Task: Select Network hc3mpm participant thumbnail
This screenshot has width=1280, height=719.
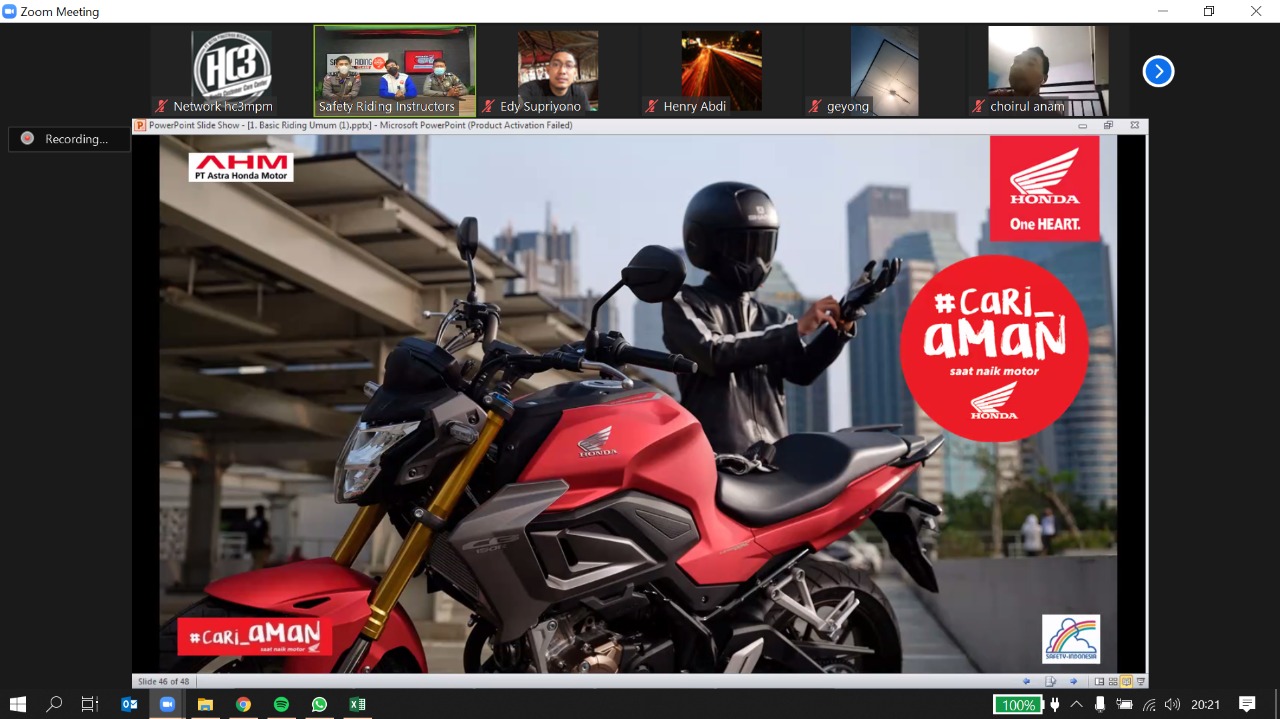Action: point(231,71)
